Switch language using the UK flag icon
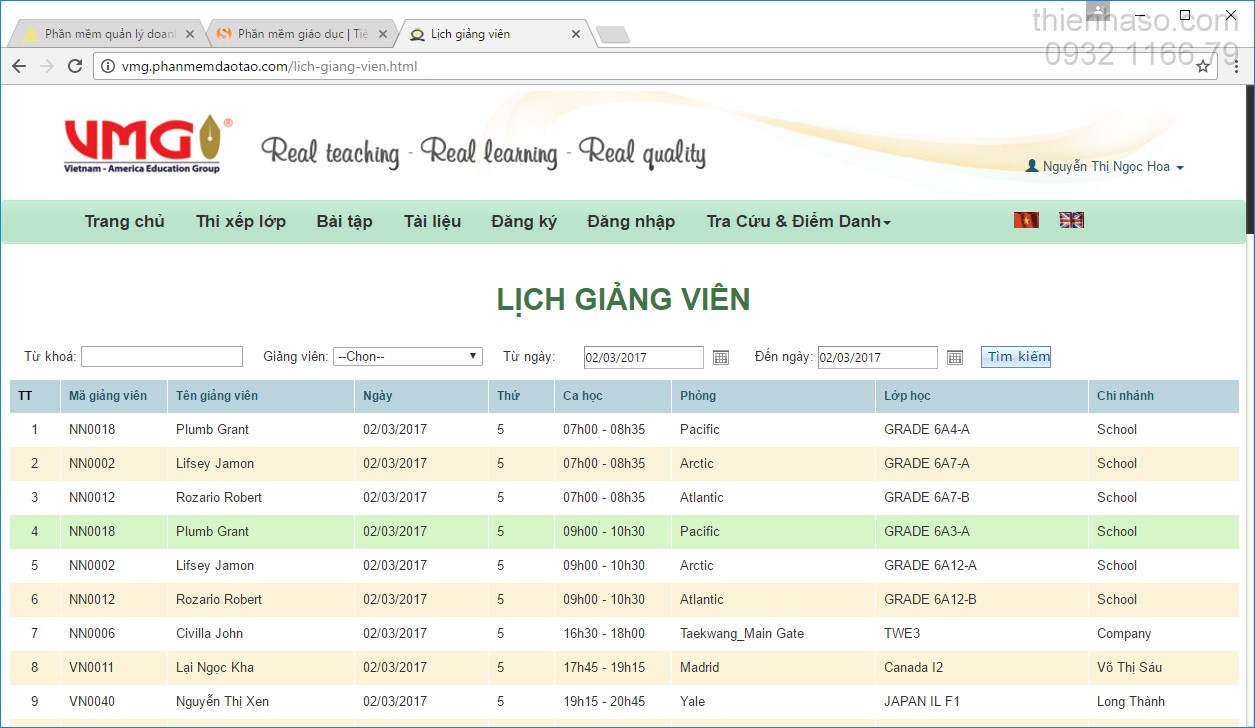Viewport: 1255px width, 728px height. [x=1071, y=220]
